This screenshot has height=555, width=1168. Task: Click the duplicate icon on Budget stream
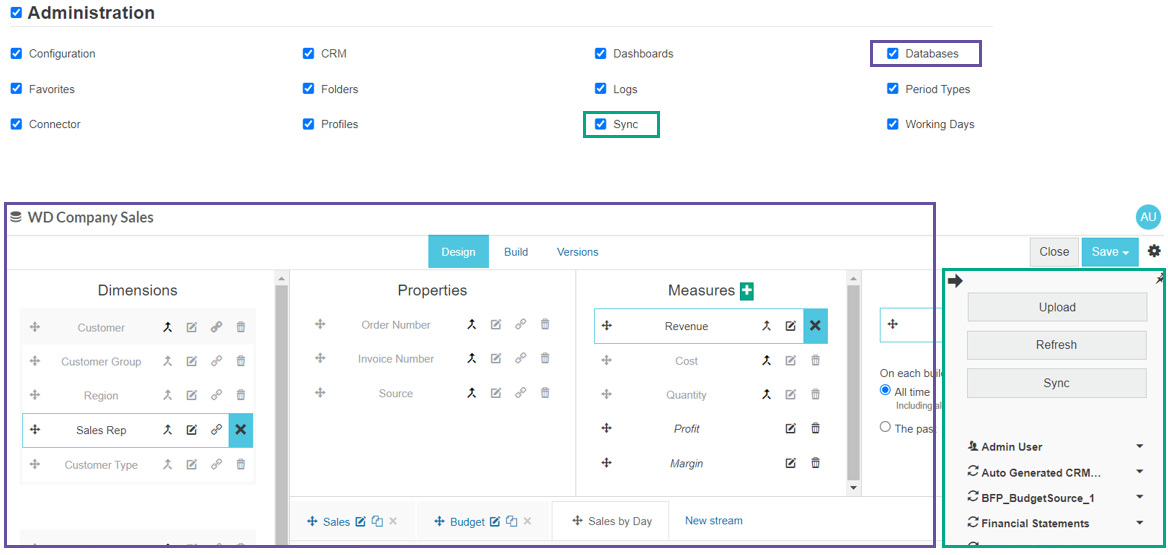click(x=511, y=522)
